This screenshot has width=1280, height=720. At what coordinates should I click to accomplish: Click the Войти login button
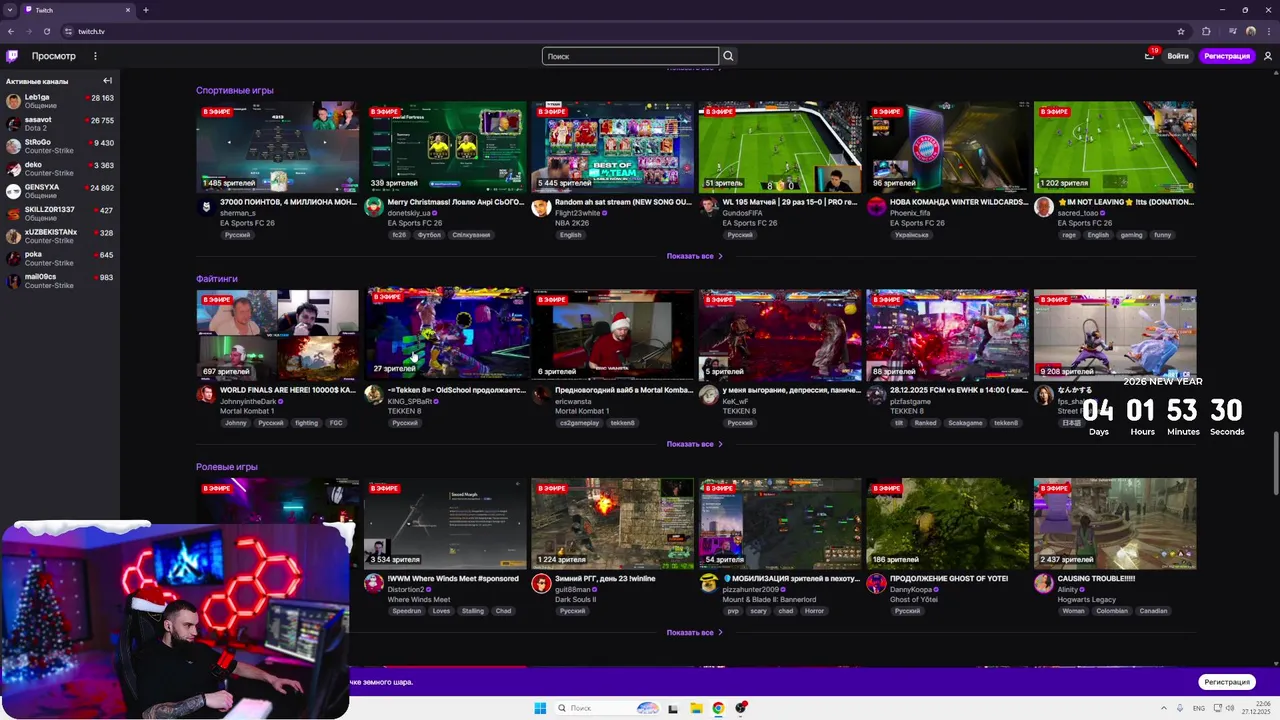click(1178, 56)
